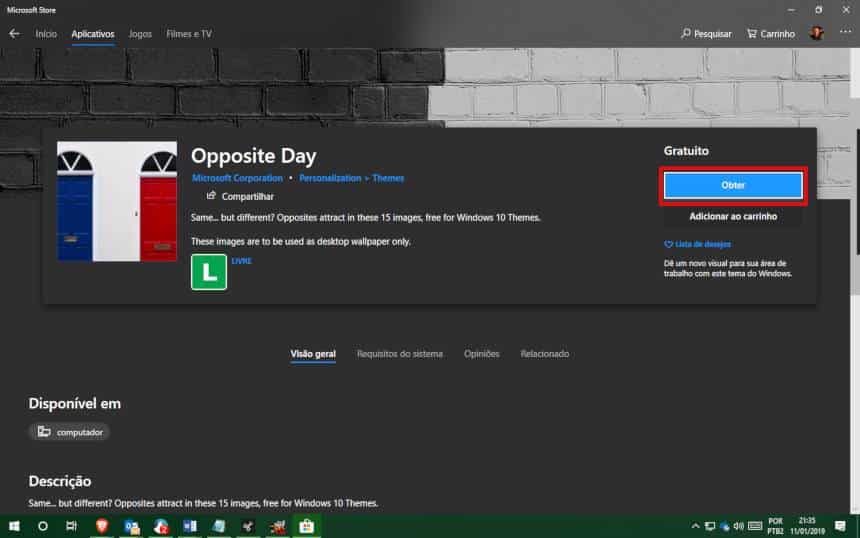Select the Aplicativos tab

tap(93, 34)
